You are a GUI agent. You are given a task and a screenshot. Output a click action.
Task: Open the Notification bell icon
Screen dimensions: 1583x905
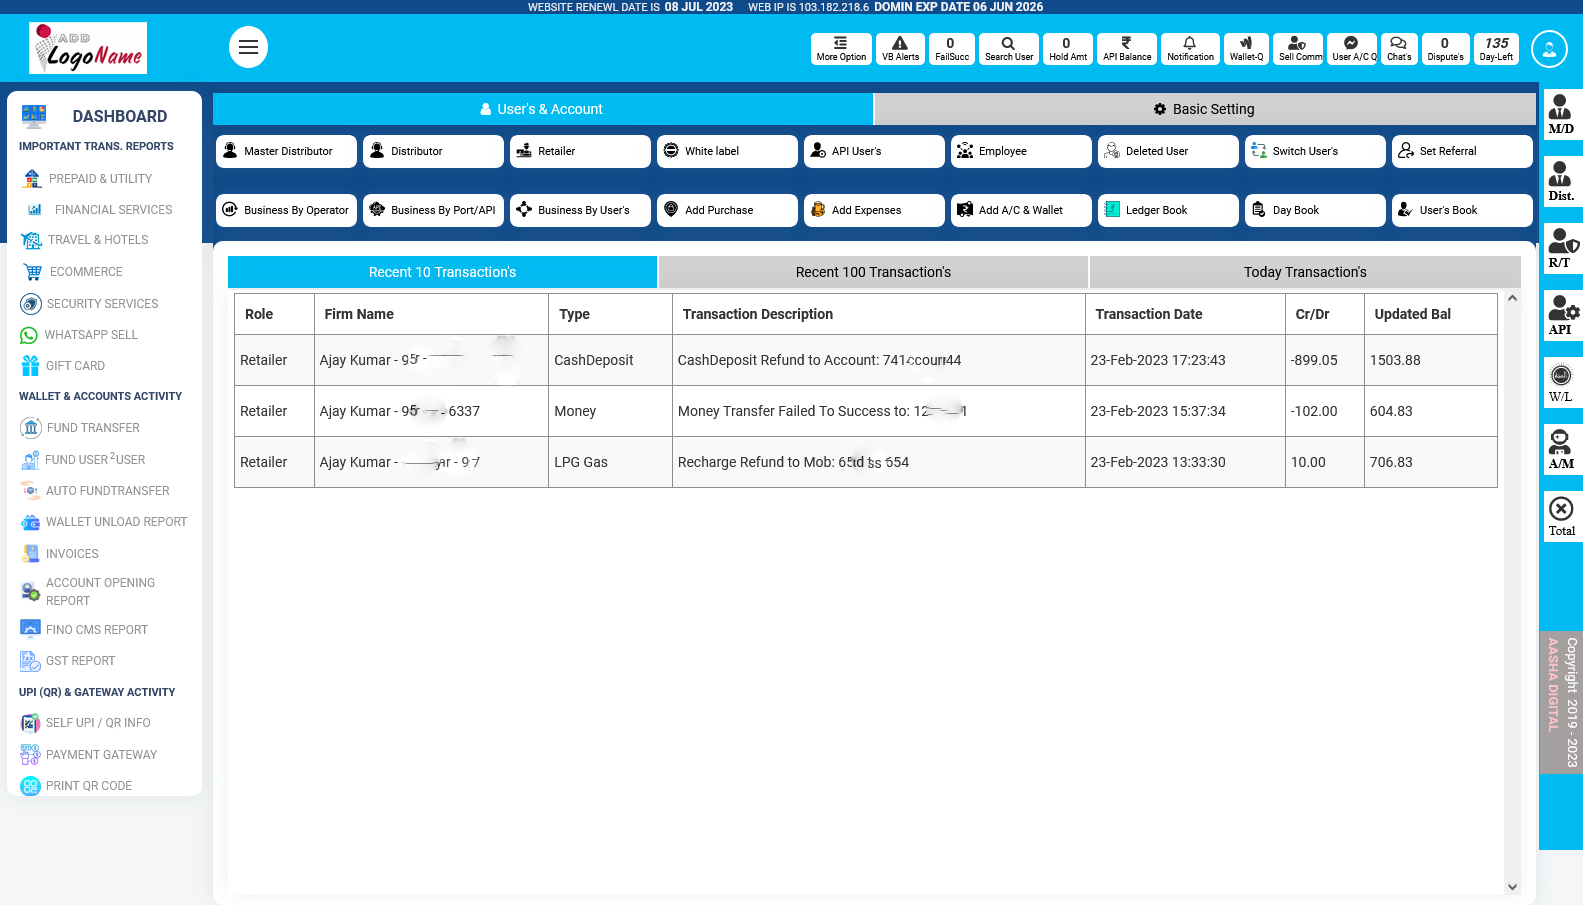[x=1190, y=44]
